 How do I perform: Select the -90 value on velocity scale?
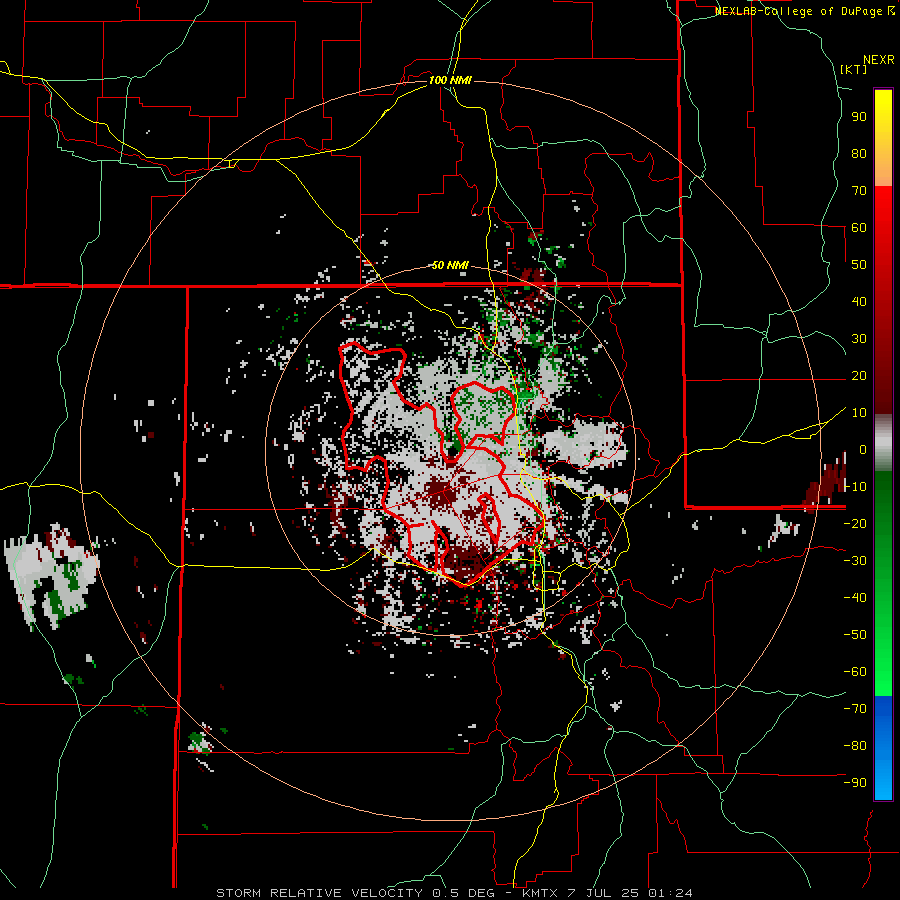[855, 783]
